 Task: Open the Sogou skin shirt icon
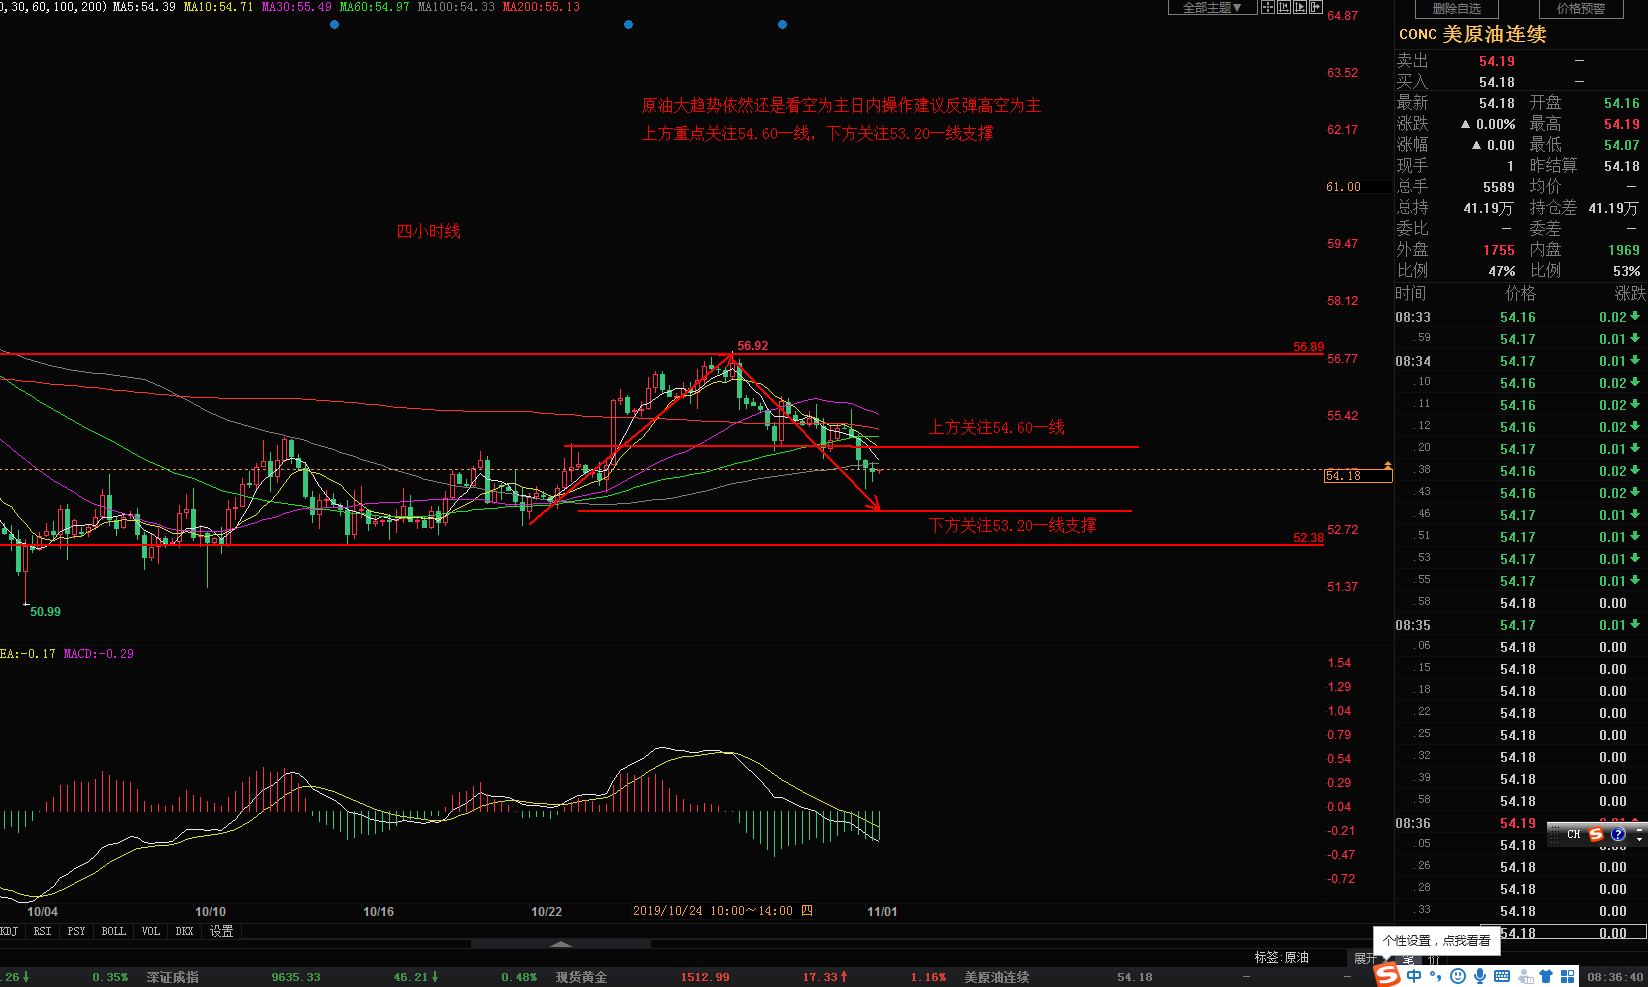[1546, 976]
